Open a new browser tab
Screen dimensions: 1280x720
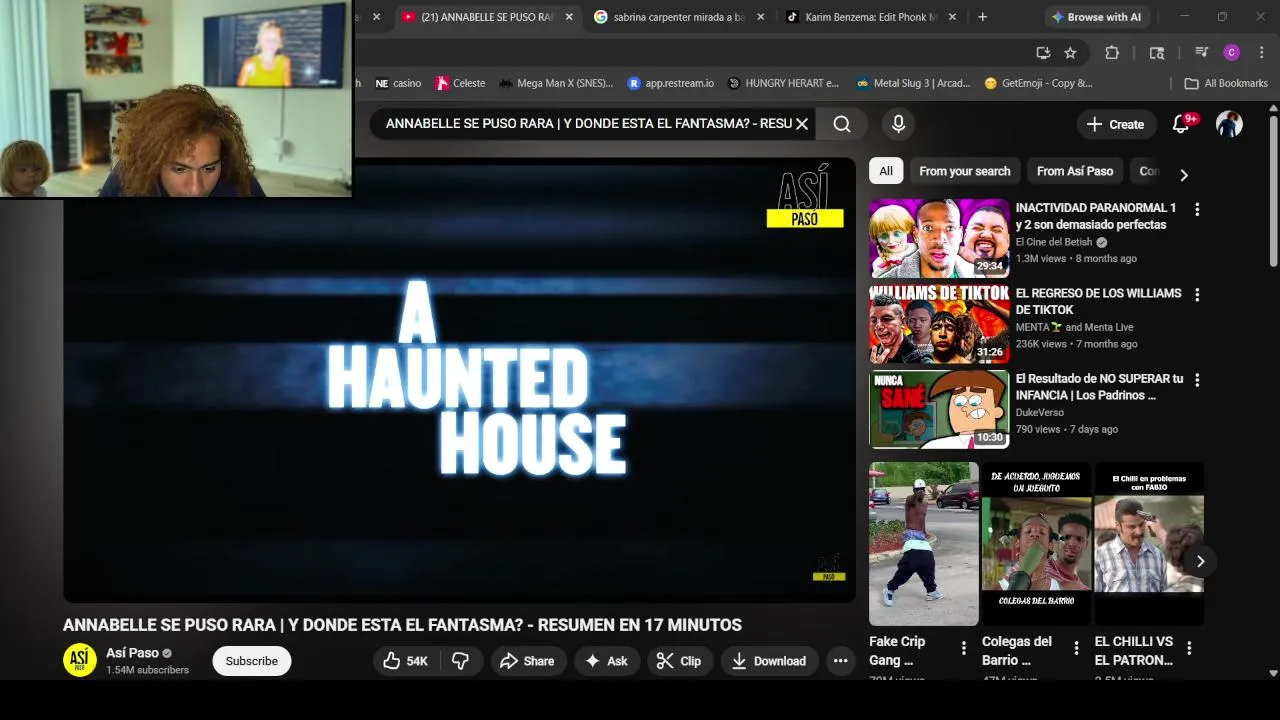click(x=982, y=17)
